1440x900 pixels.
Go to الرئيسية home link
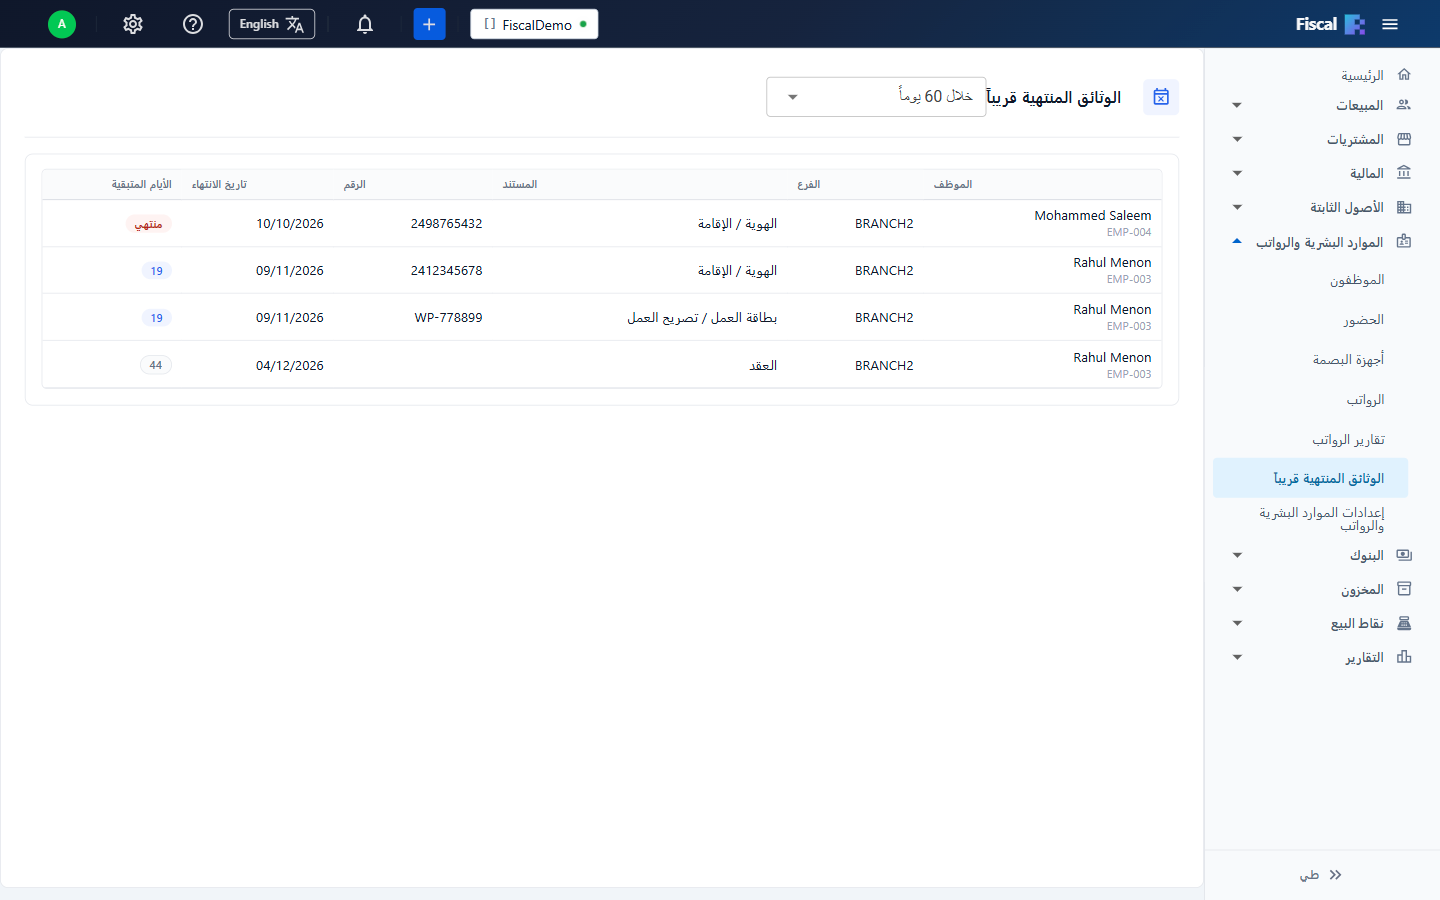1362,75
